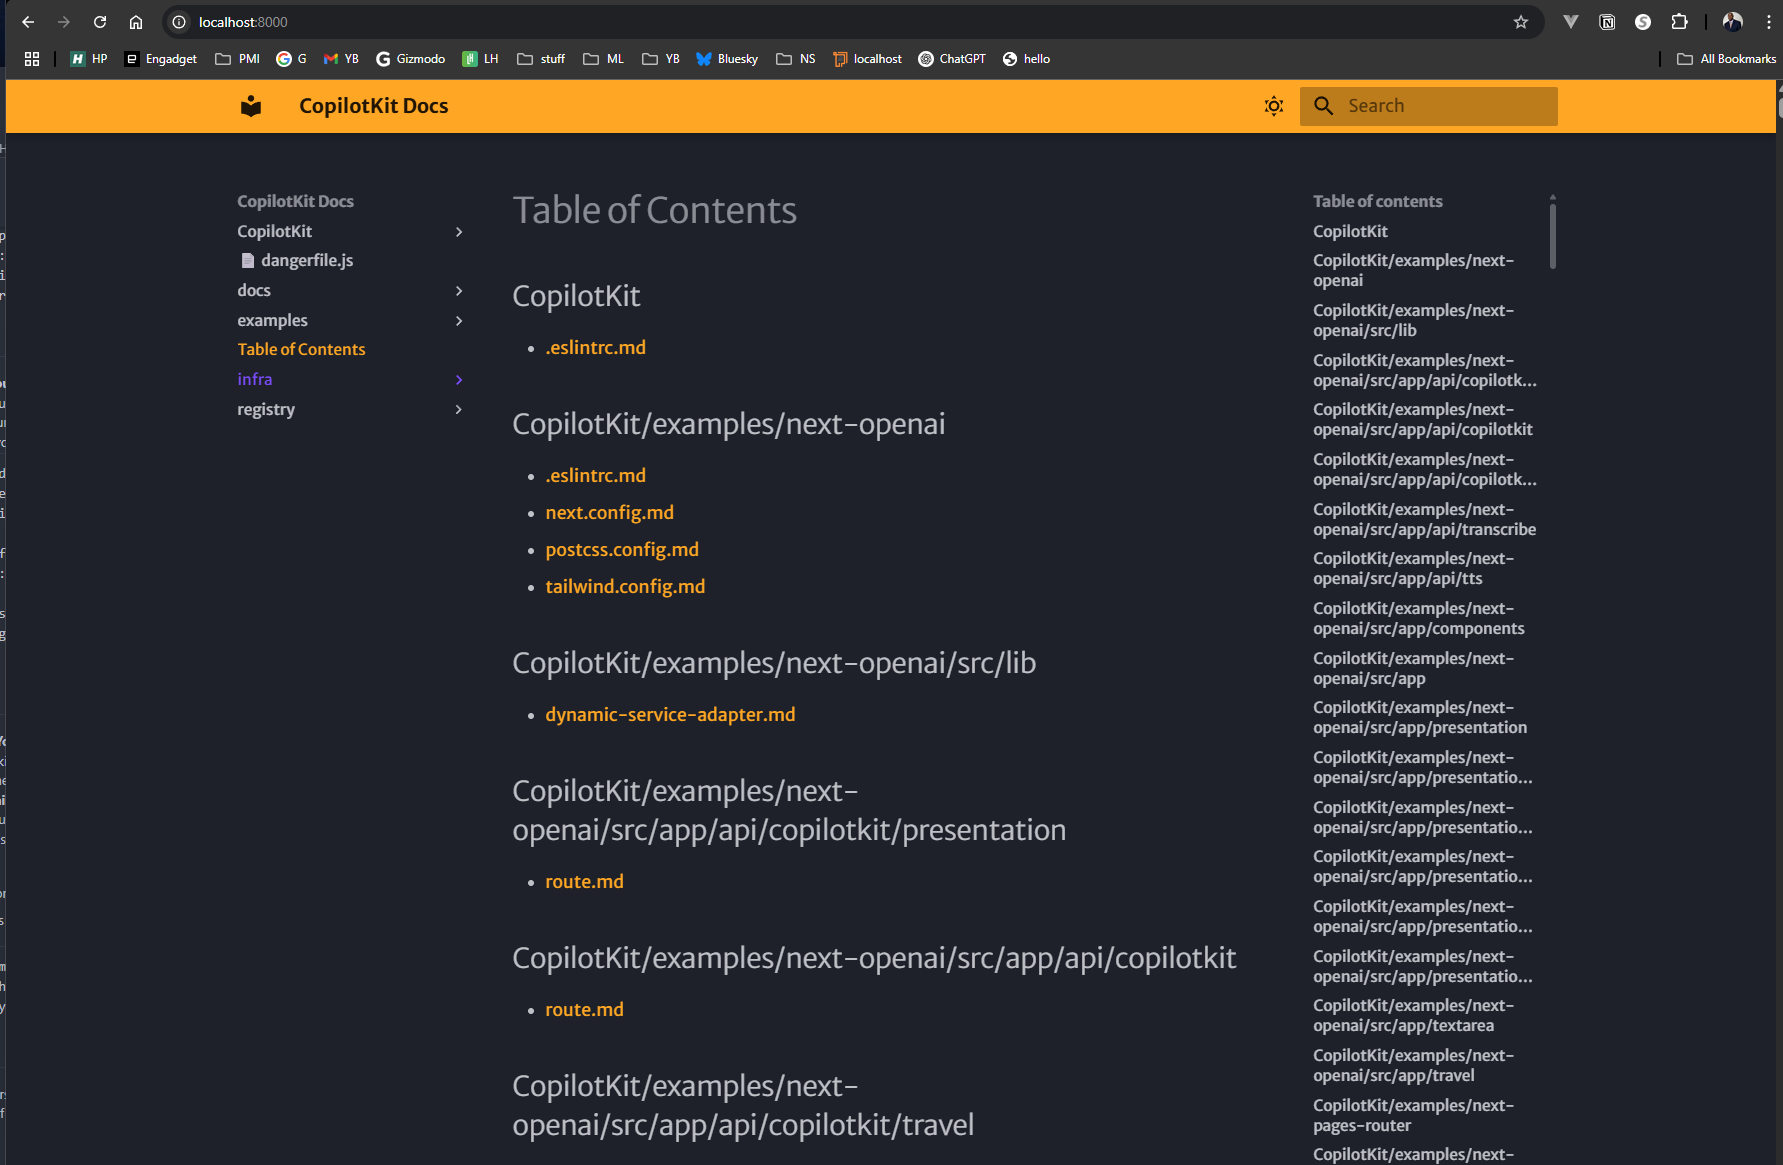Click the magnifier icon in search box
Screen dimensions: 1783x1165
click(1323, 106)
